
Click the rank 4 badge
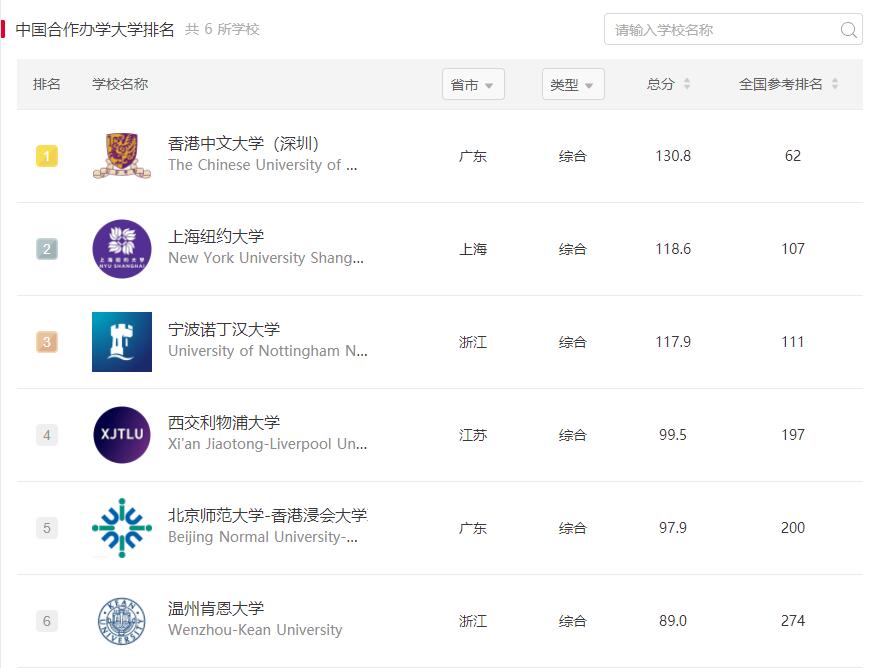47,434
